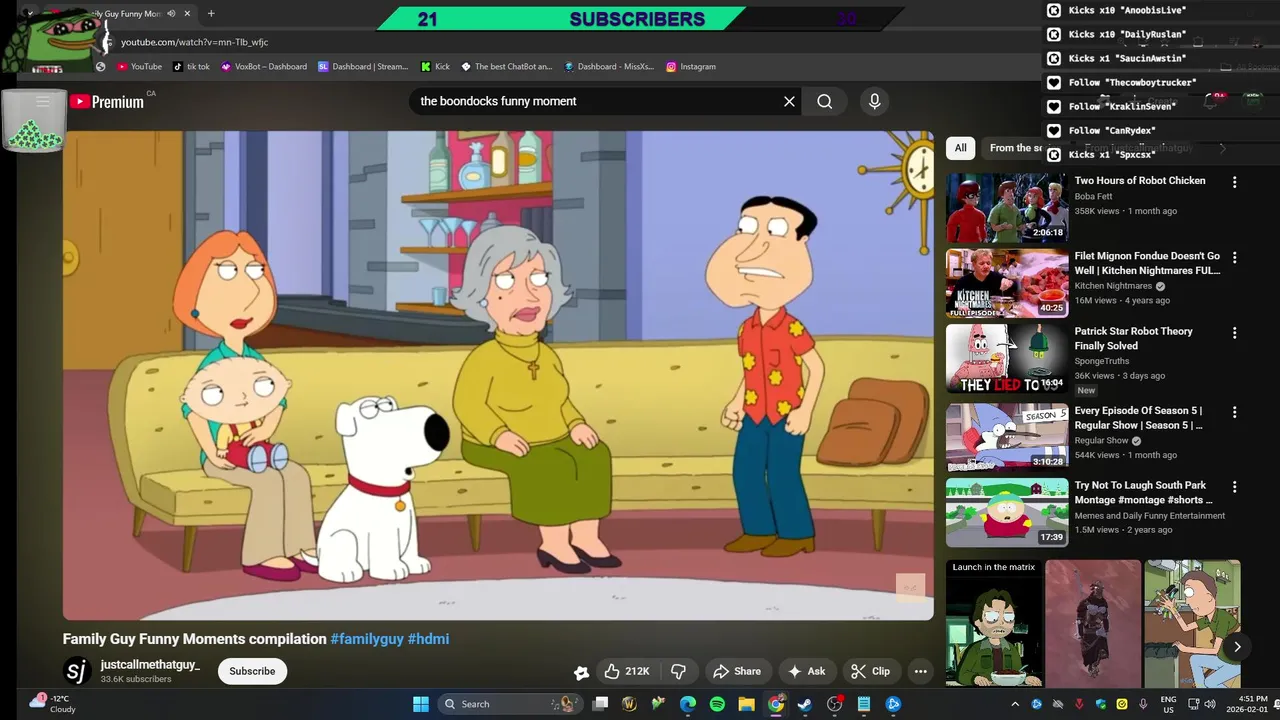Open a new browser tab

coord(211,14)
